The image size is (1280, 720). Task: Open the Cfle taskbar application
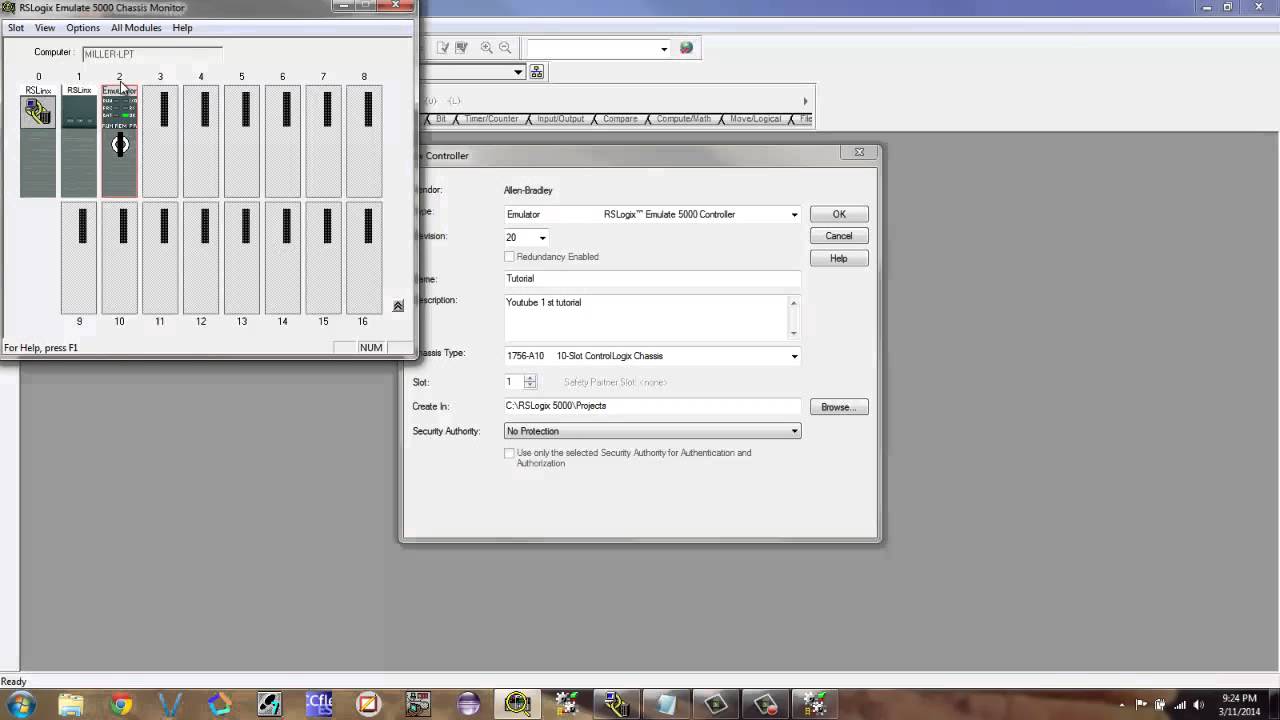coord(319,704)
